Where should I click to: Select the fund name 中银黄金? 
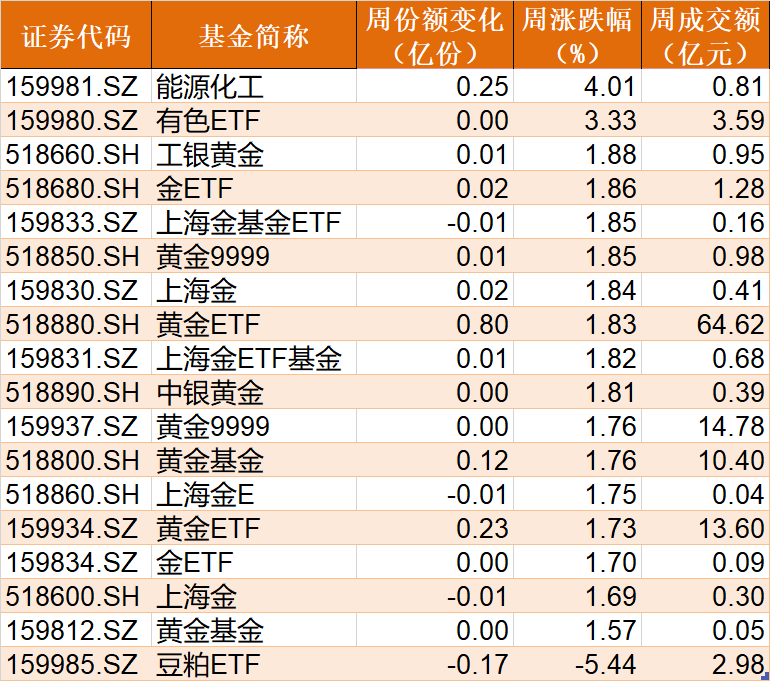point(210,392)
